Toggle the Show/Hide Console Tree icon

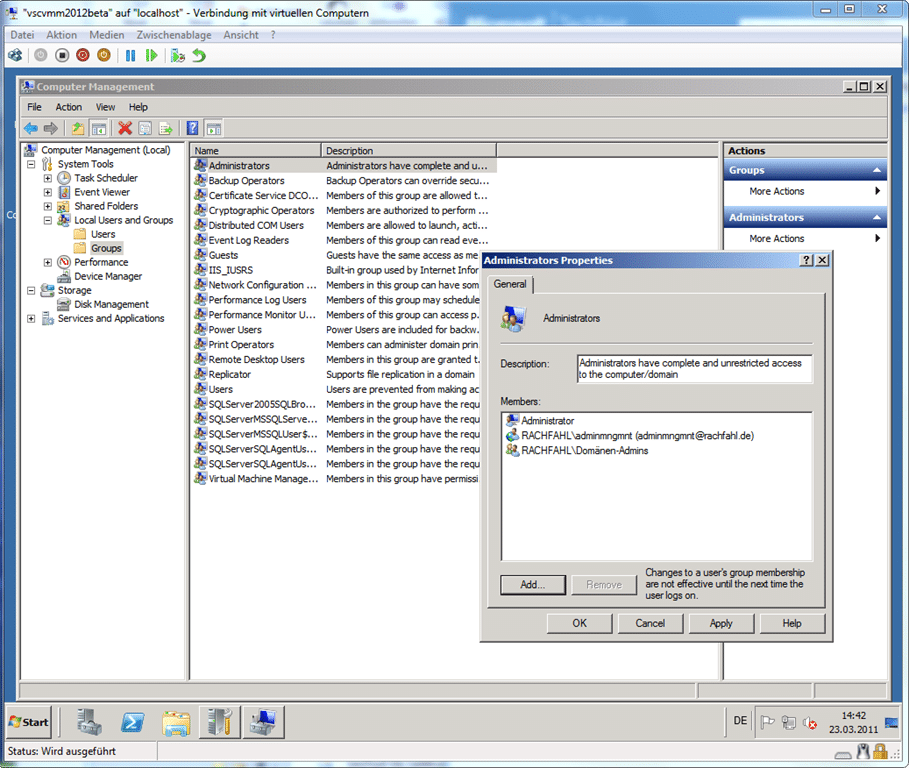point(99,128)
